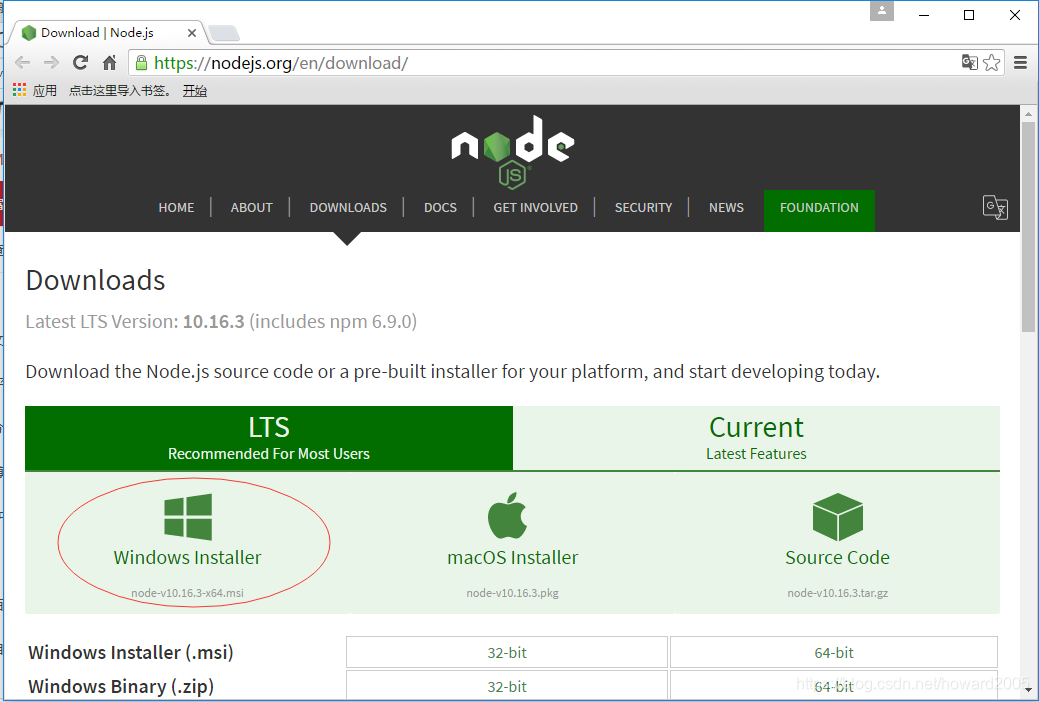
Task: Click the Source Code link
Action: 838,557
